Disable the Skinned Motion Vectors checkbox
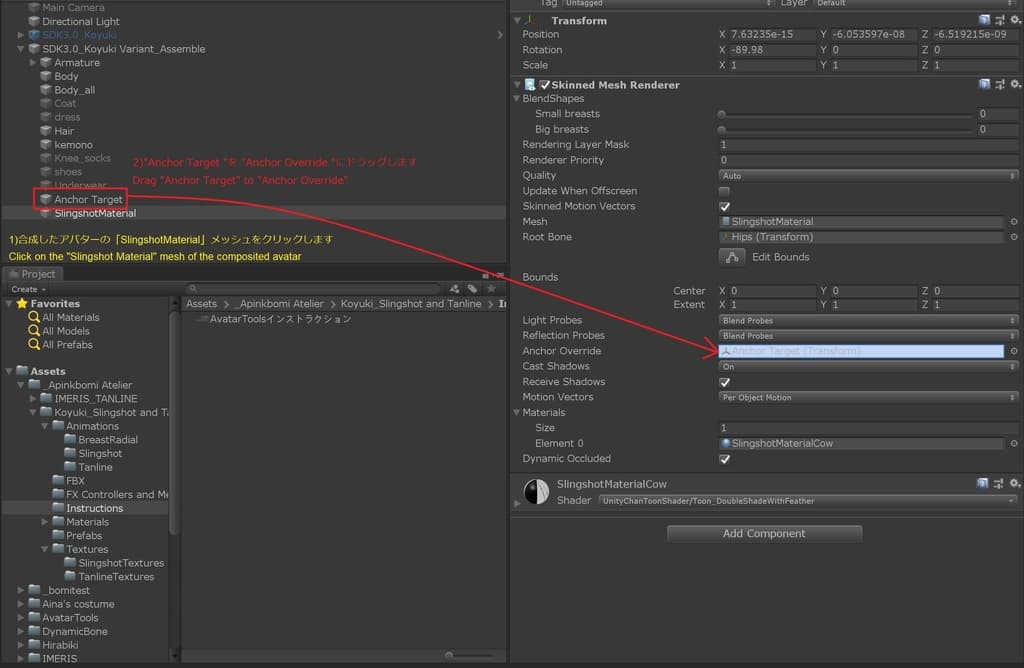Viewport: 1024px width, 668px height. [x=724, y=206]
